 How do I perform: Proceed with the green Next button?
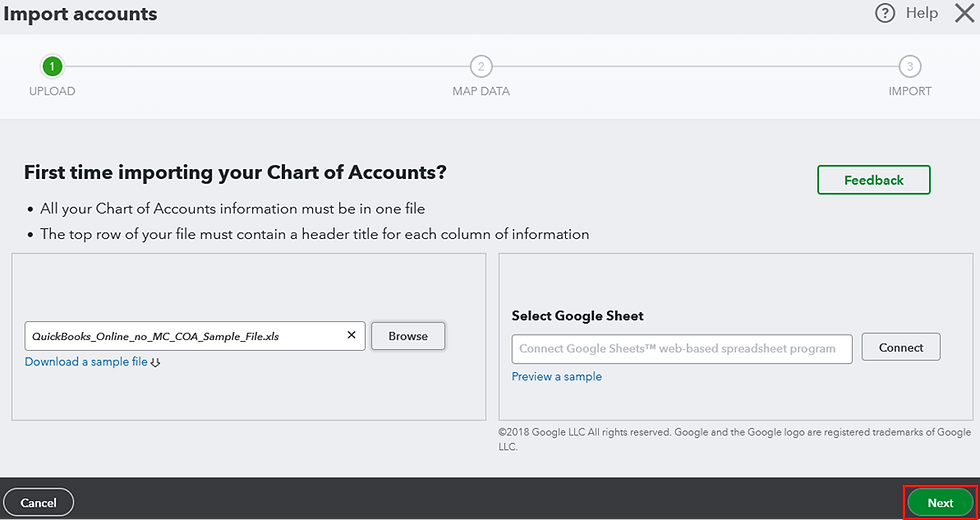[x=940, y=502]
